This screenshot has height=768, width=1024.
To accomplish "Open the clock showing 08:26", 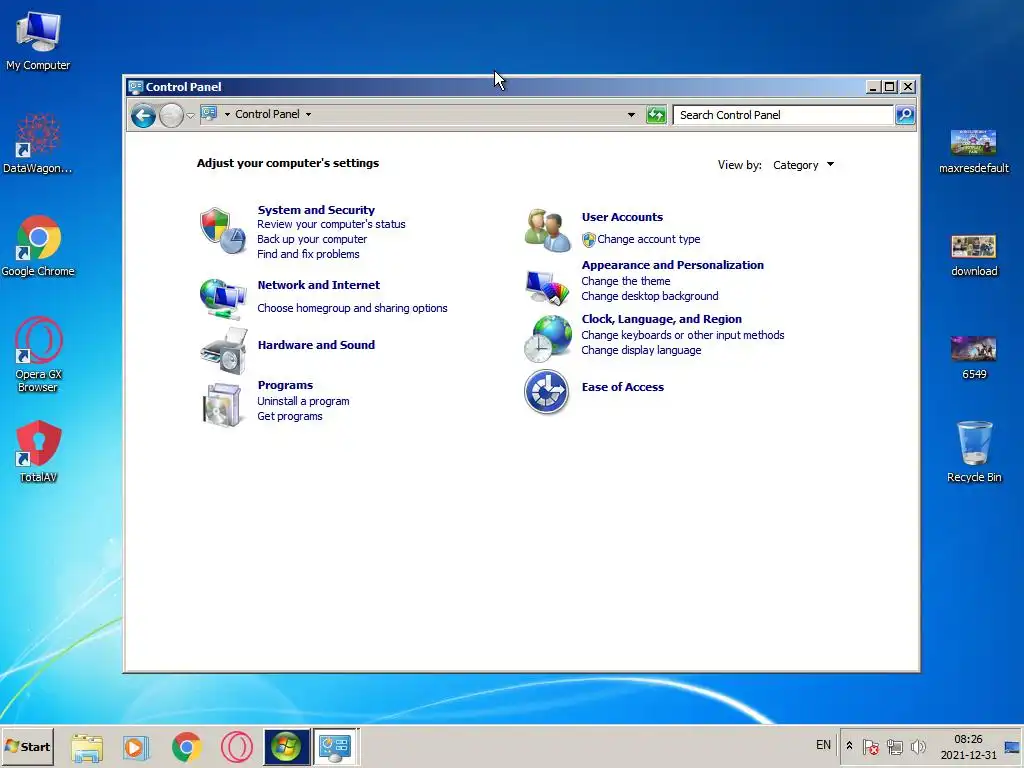I will pos(968,746).
